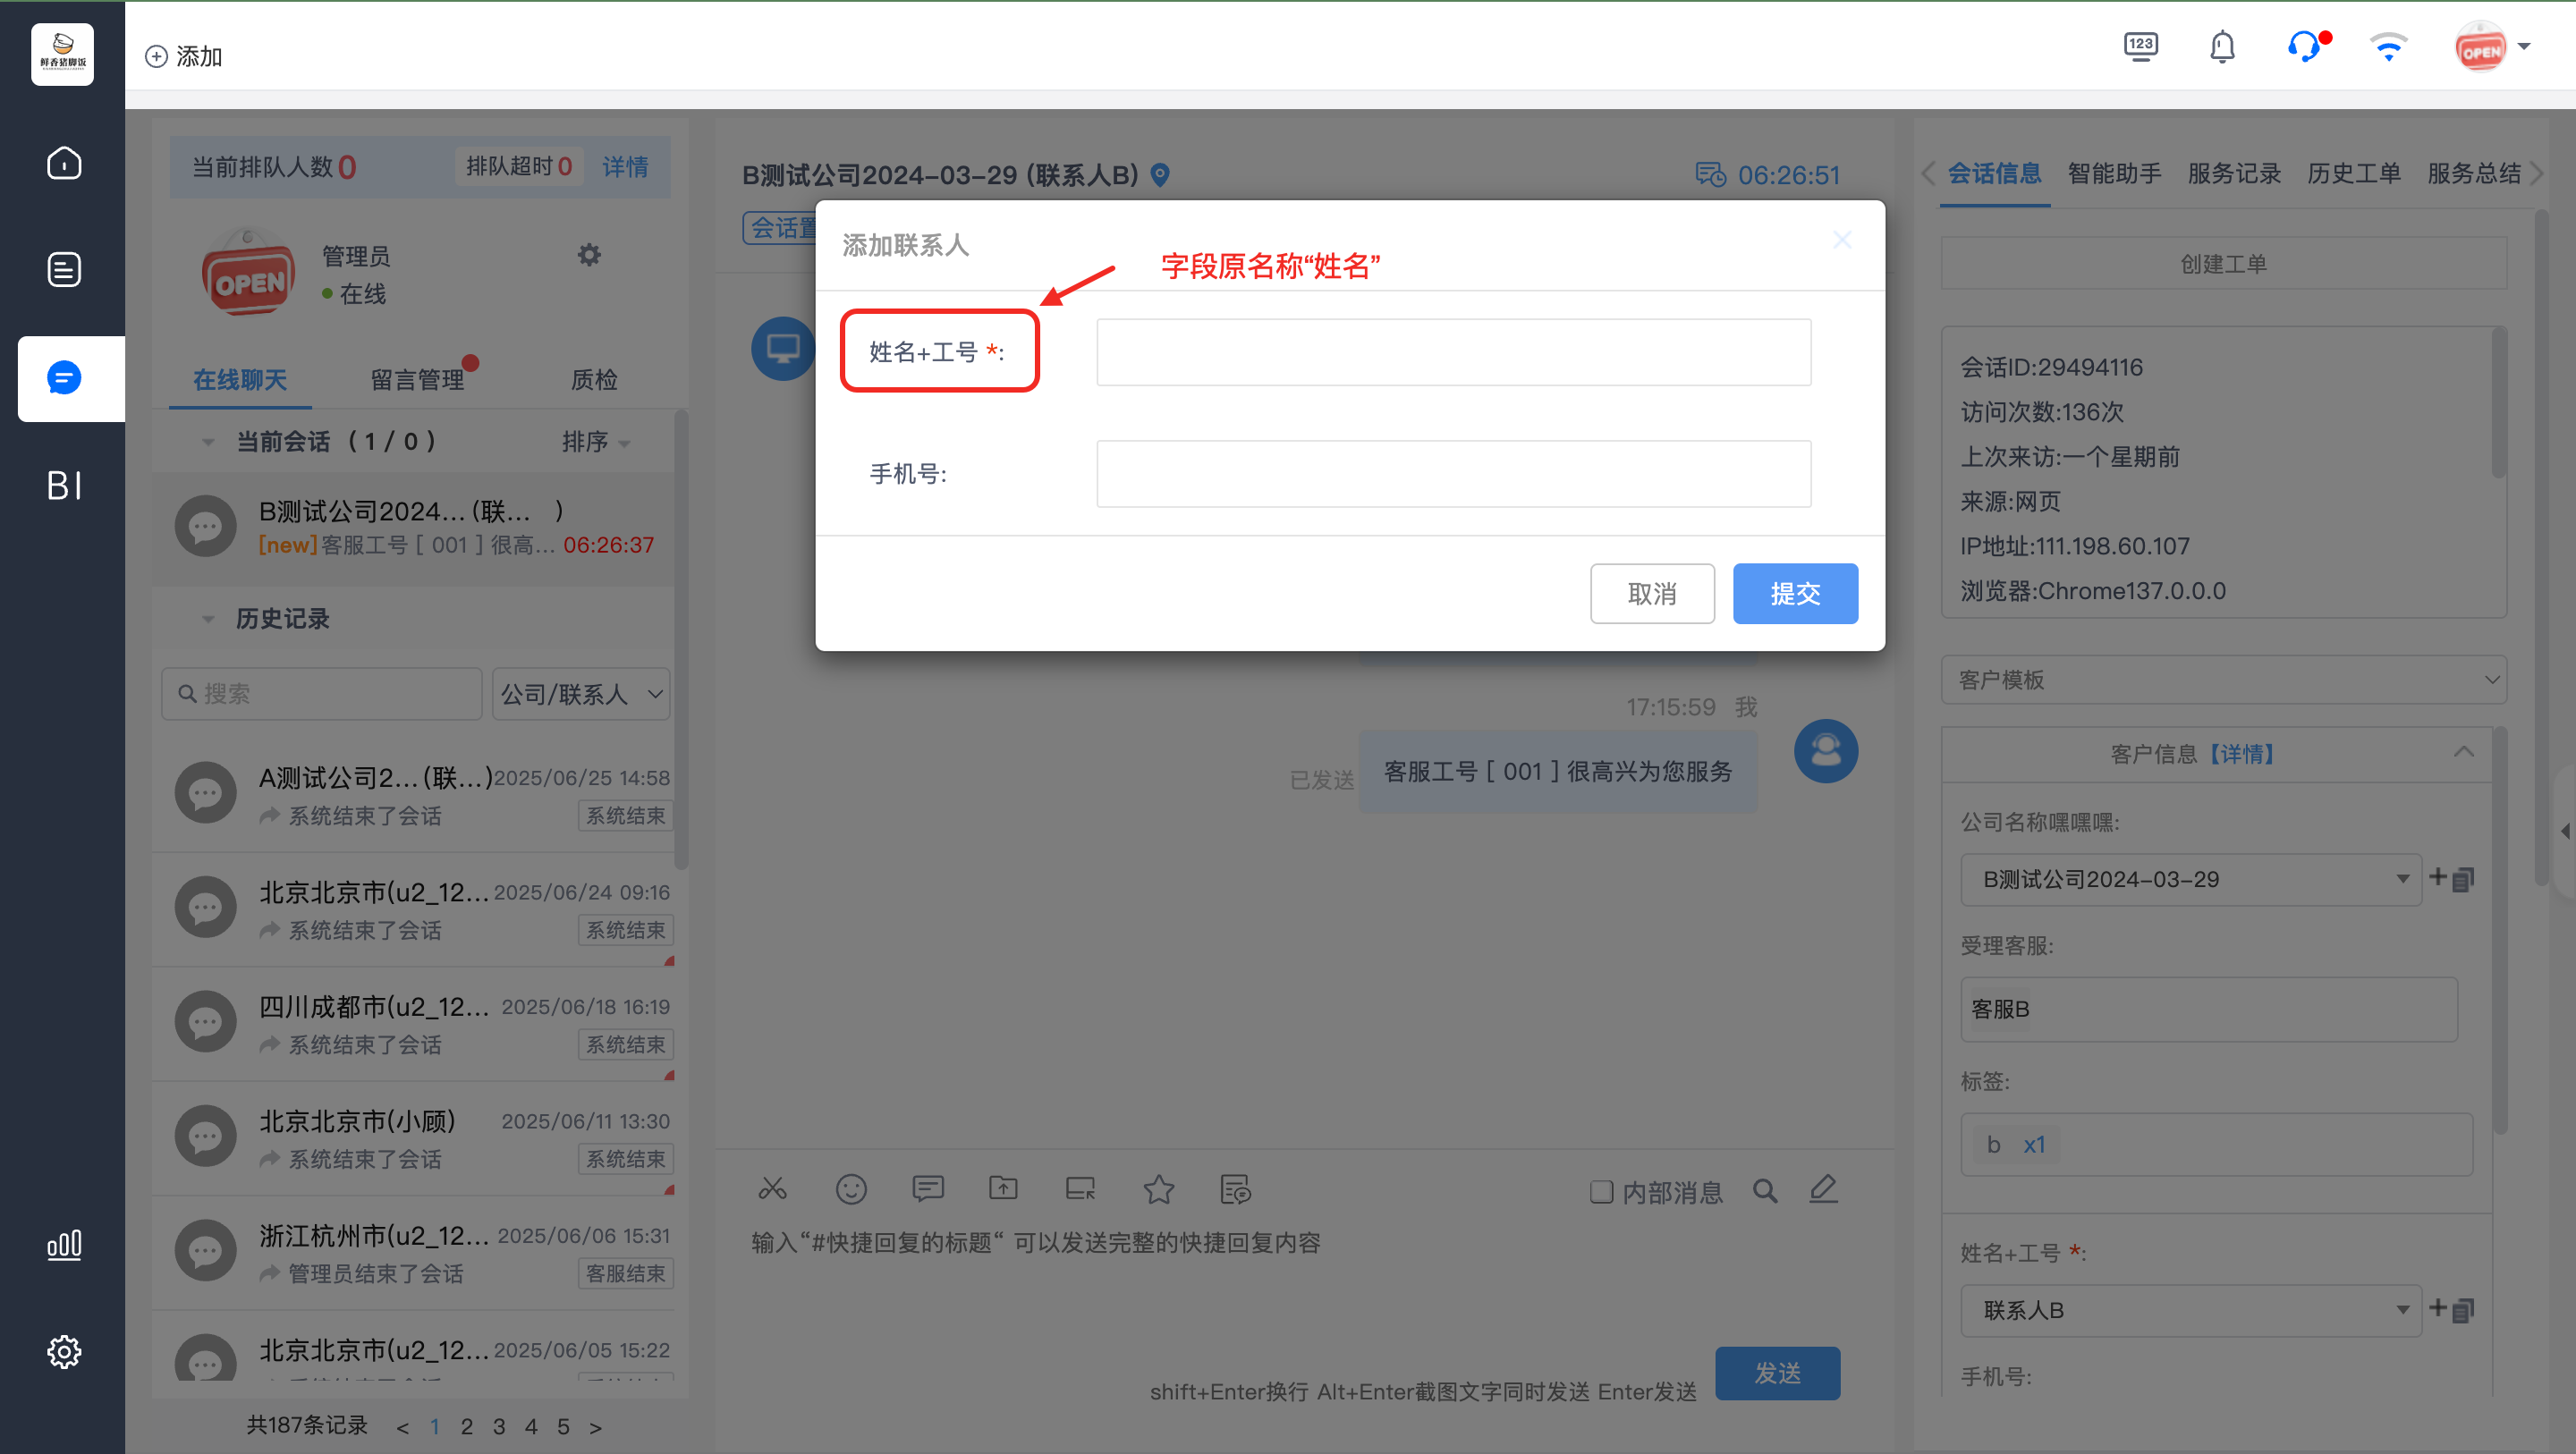This screenshot has height=1454, width=2576.
Task: Click 创建工单 button
Action: click(x=2223, y=264)
